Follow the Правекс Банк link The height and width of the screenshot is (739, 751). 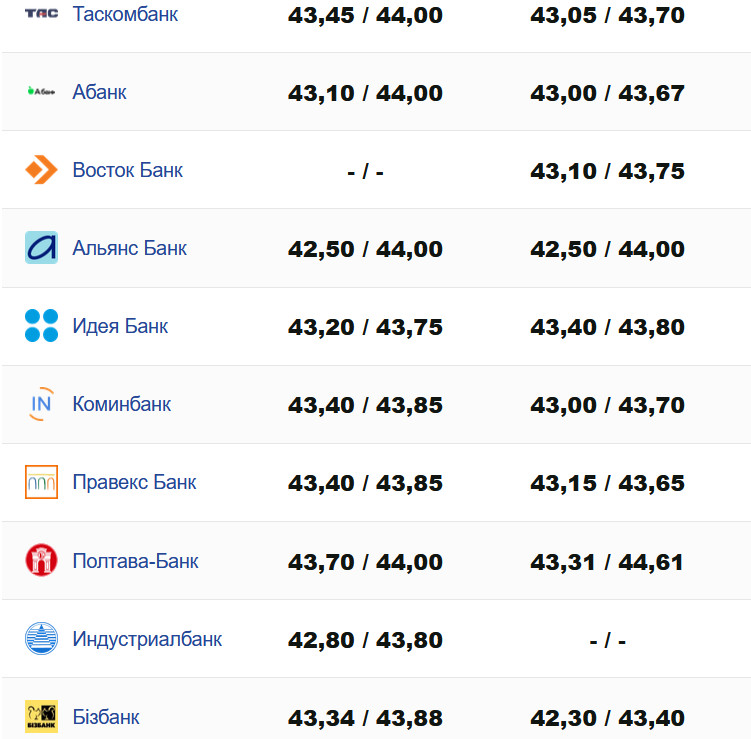(134, 482)
